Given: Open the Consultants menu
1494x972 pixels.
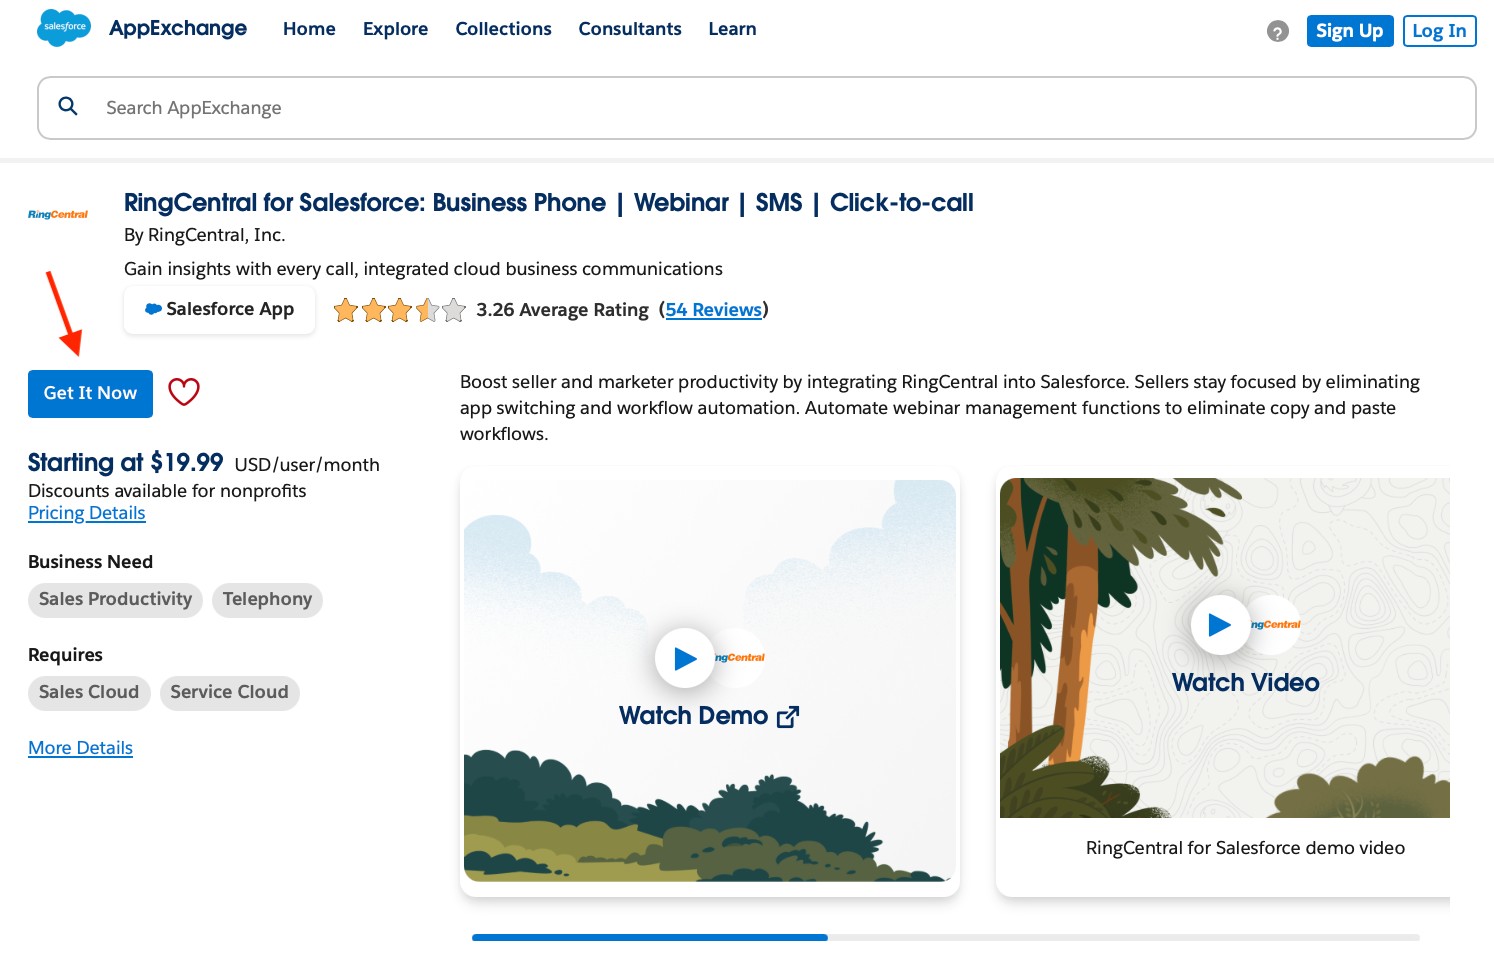Looking at the screenshot, I should pyautogui.click(x=629, y=29).
